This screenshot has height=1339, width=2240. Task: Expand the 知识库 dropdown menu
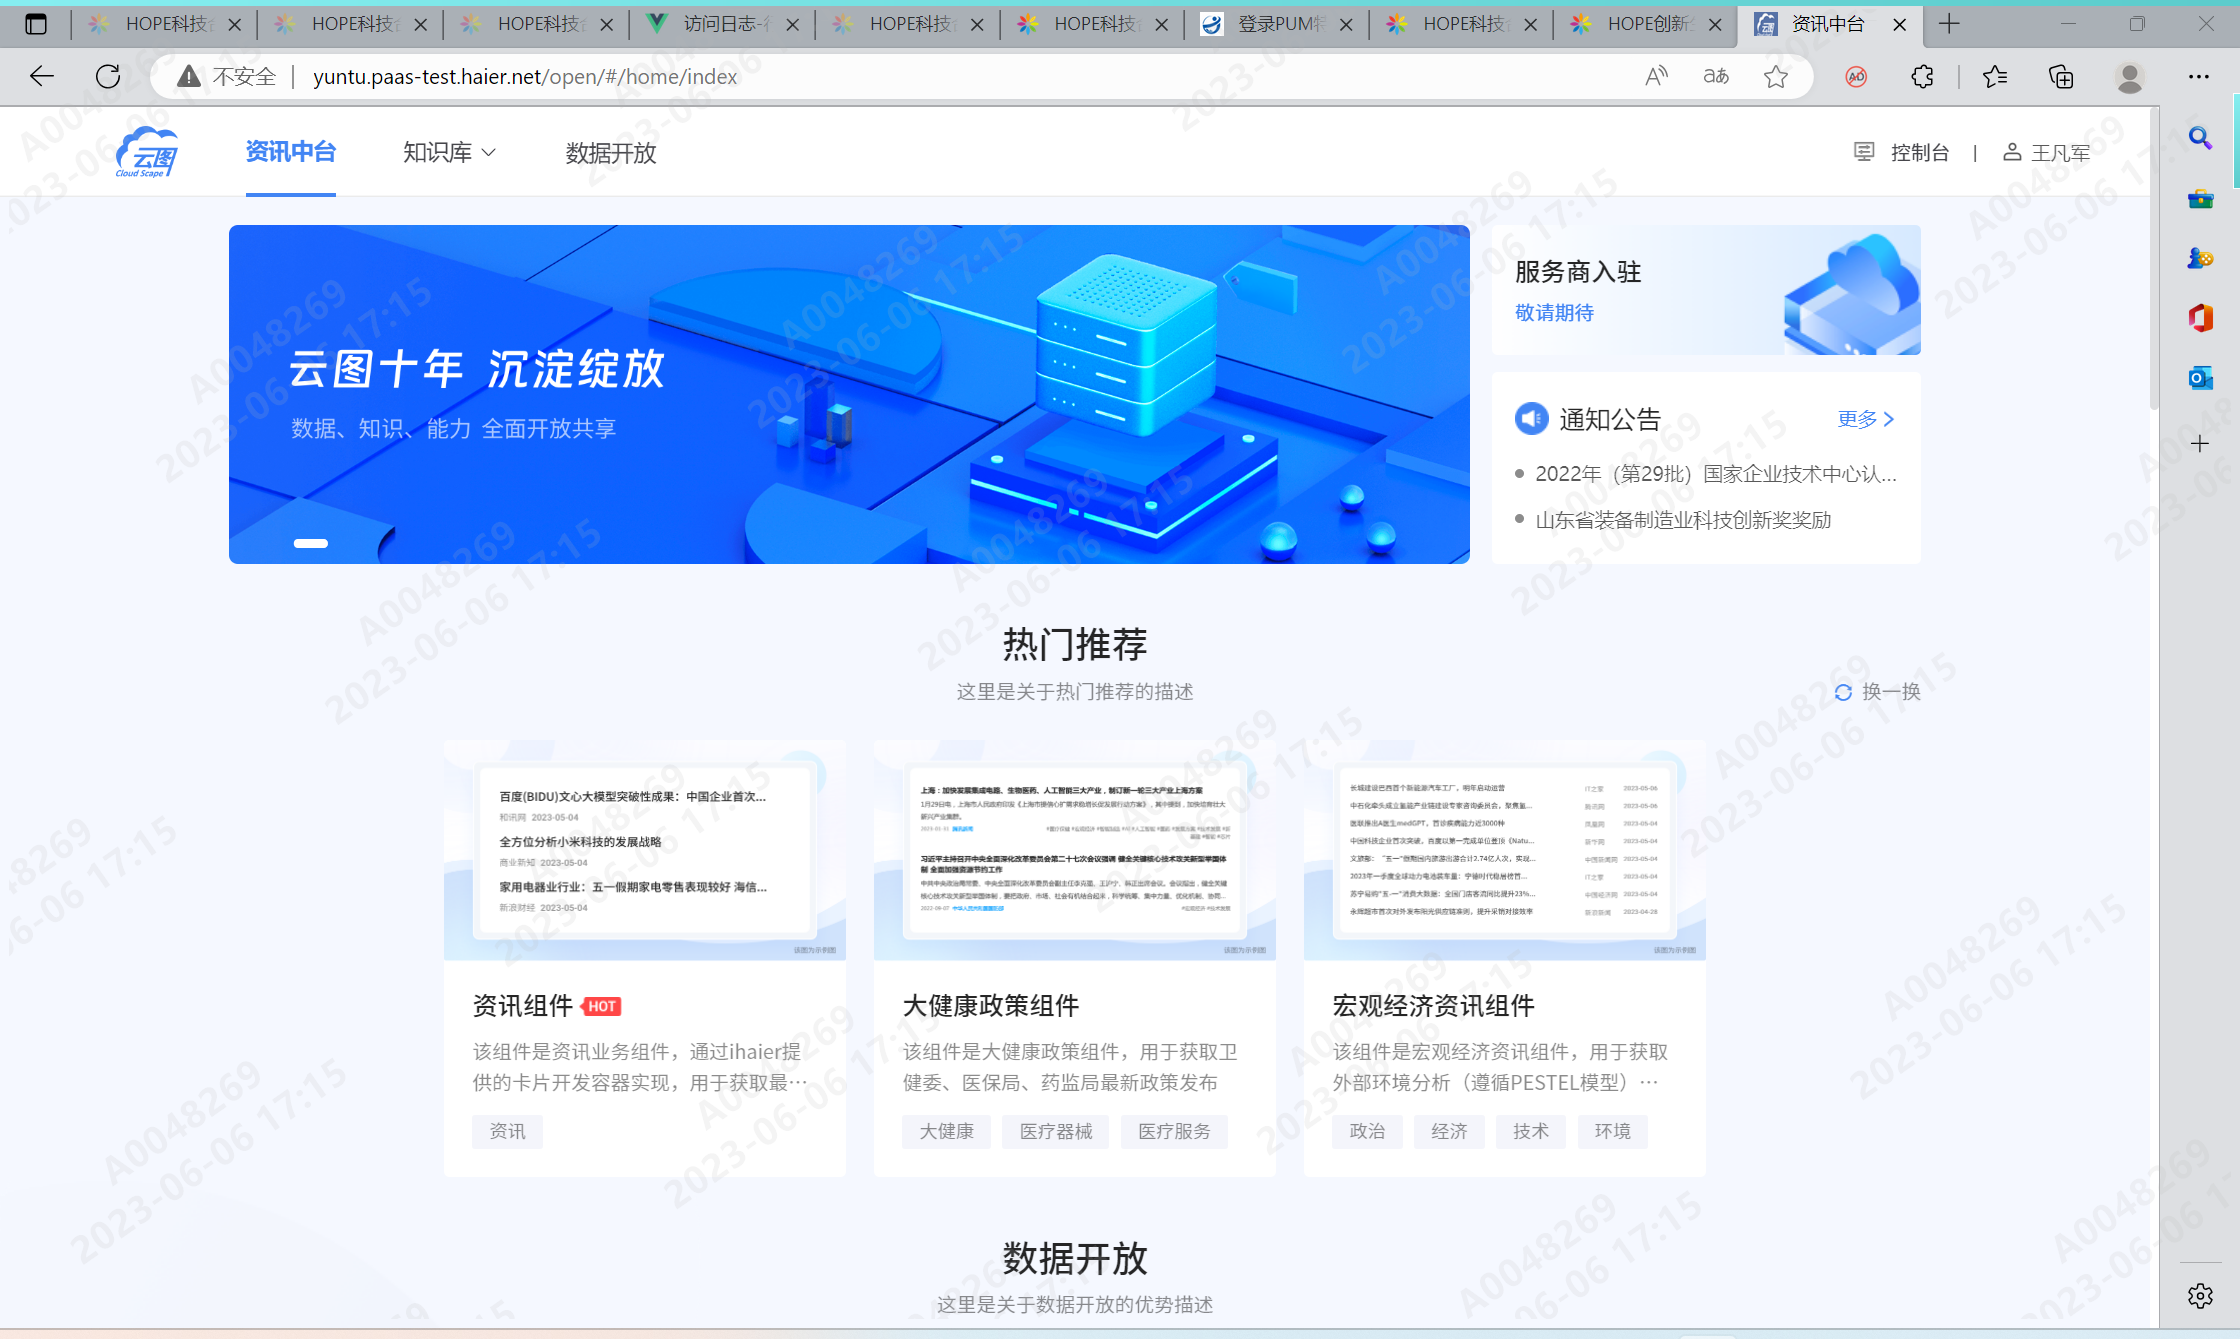[449, 152]
